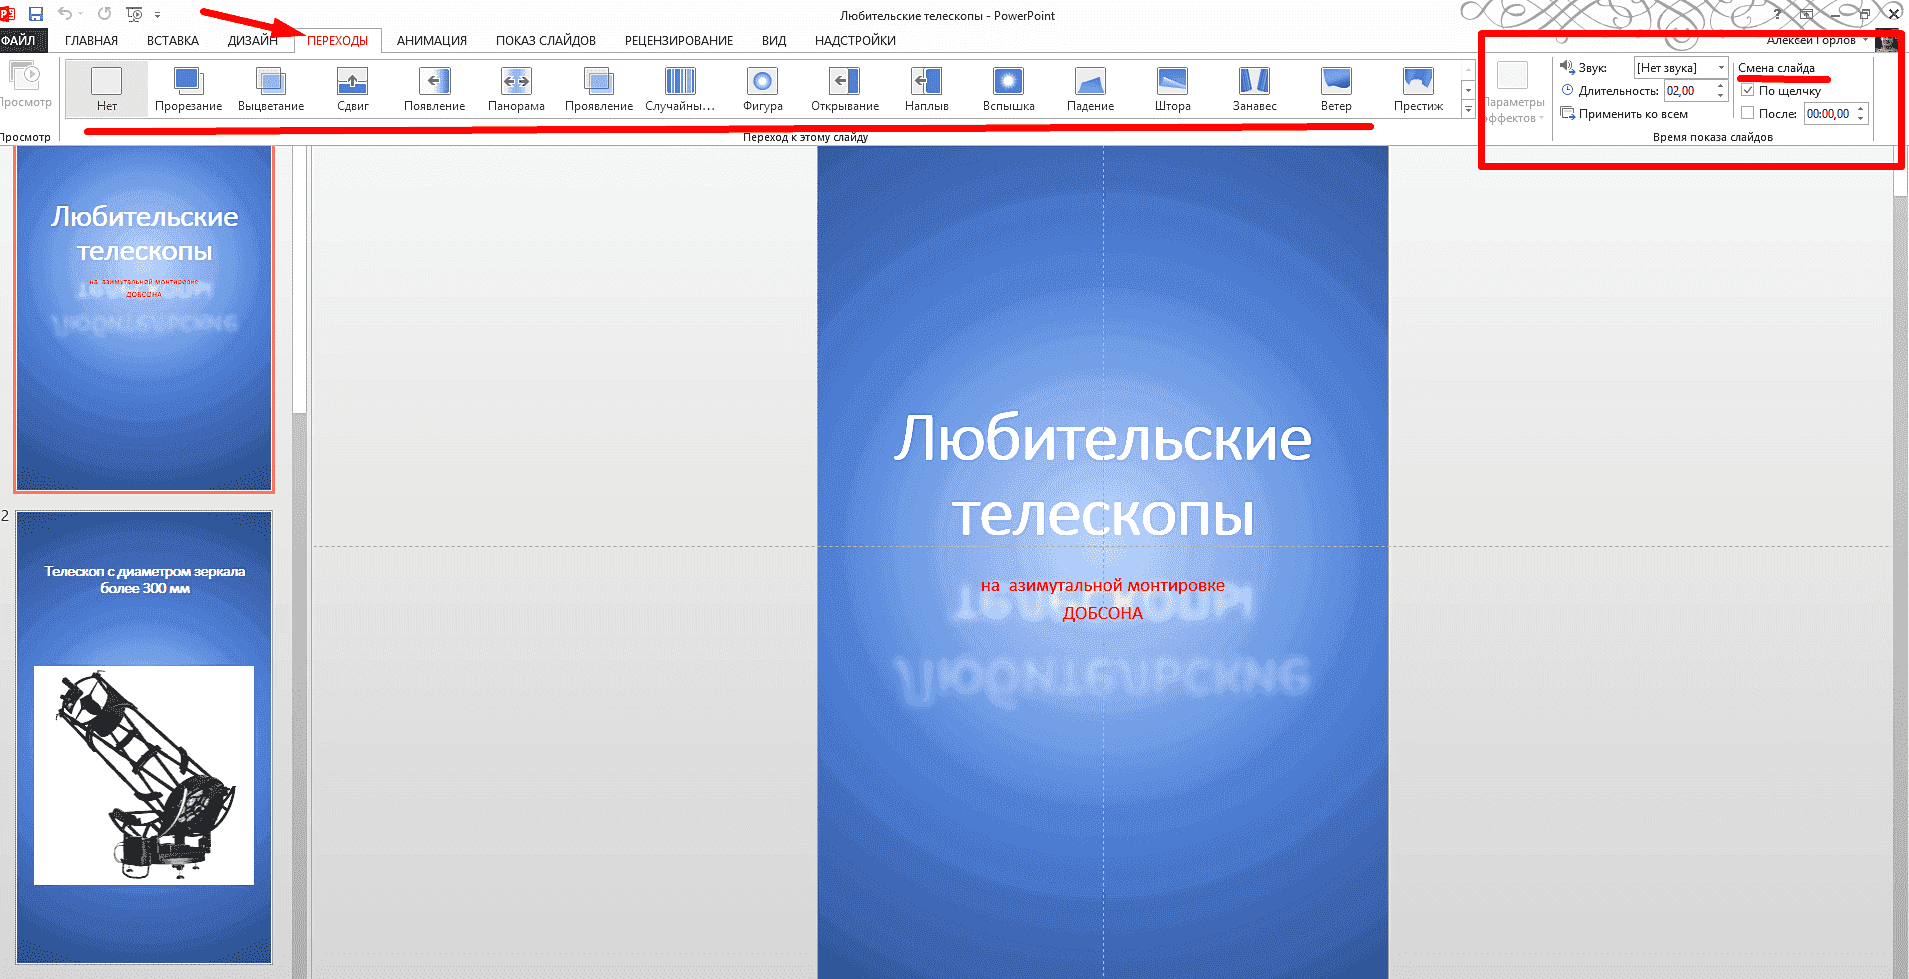The width and height of the screenshot is (1909, 979).
Task: Uncheck По щелчку slide change option
Action: pyautogui.click(x=1747, y=90)
